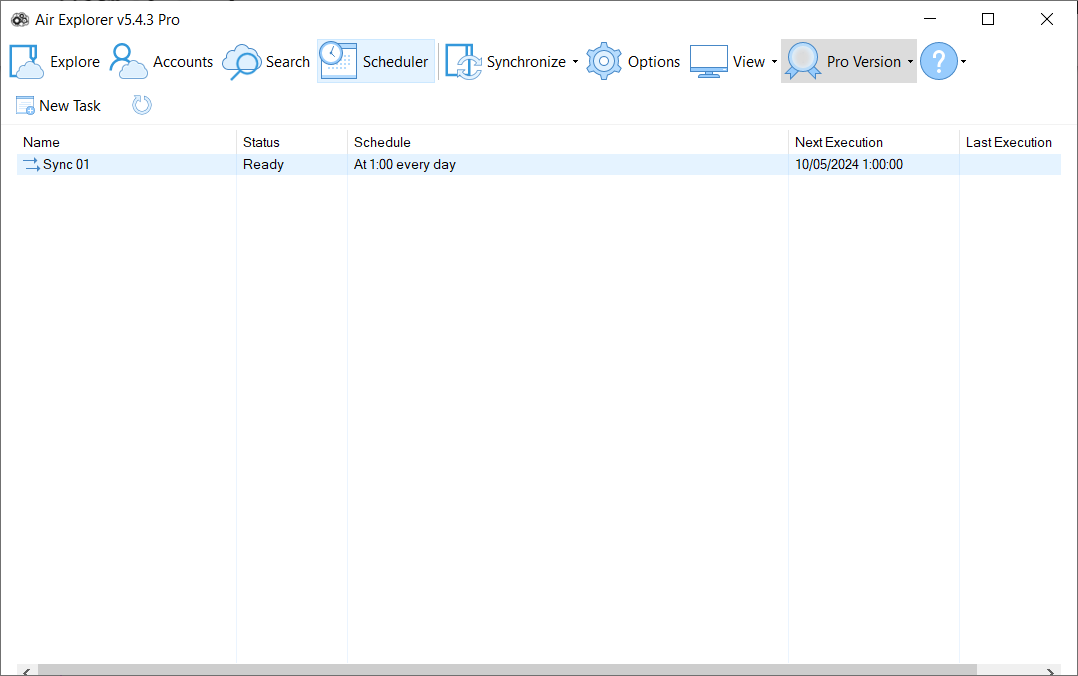Open Options via the gear icon
This screenshot has height=676, width=1078.
click(604, 61)
